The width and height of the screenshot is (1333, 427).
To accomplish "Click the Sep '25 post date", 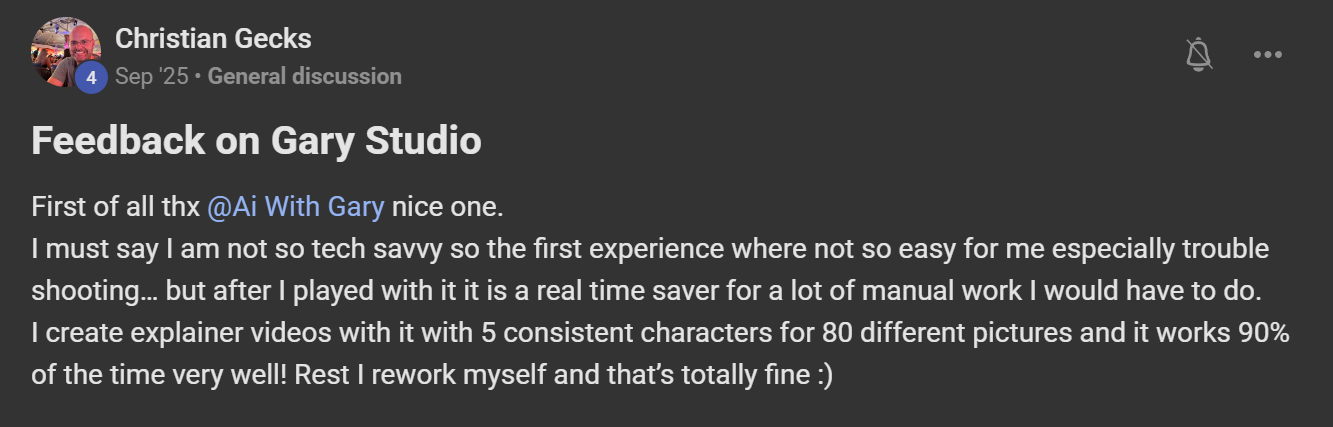I will (151, 76).
